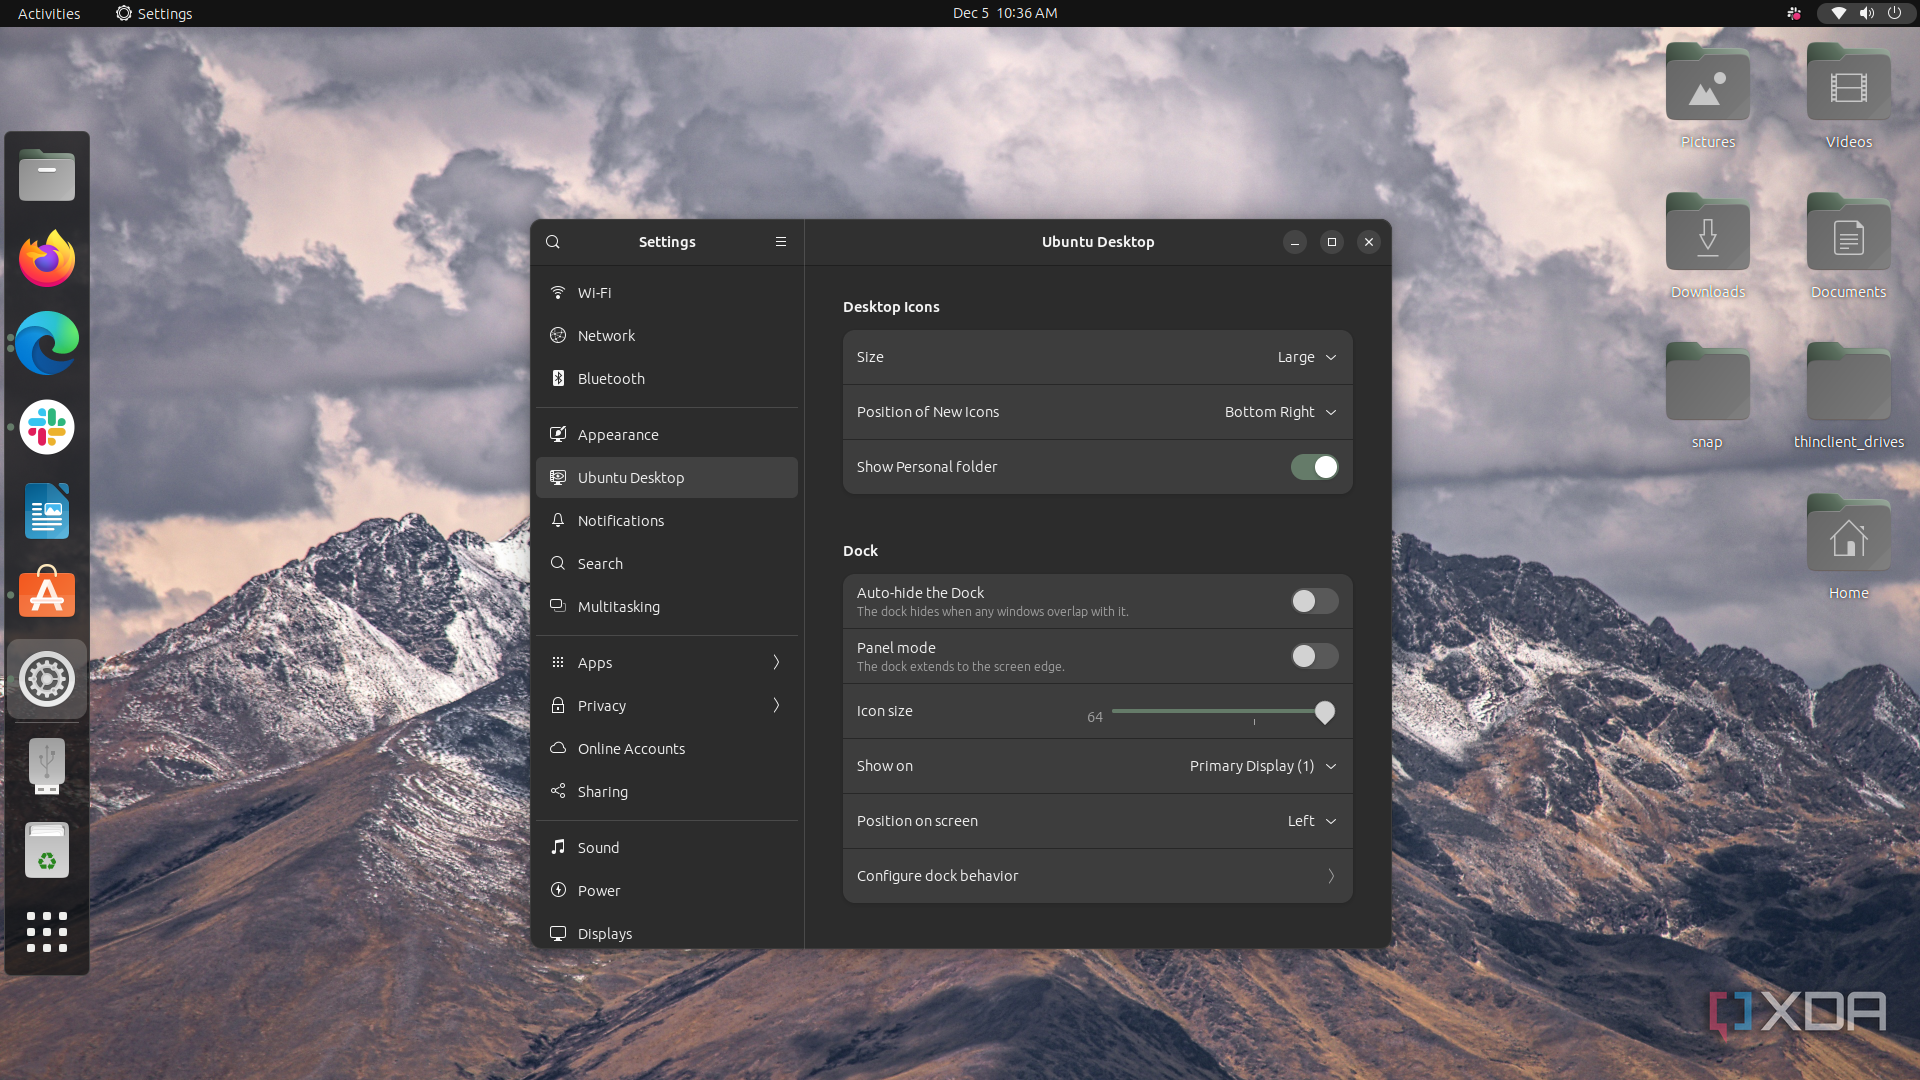1920x1080 pixels.
Task: Click the Wi-Fi status icon in top bar
Action: 1839,13
